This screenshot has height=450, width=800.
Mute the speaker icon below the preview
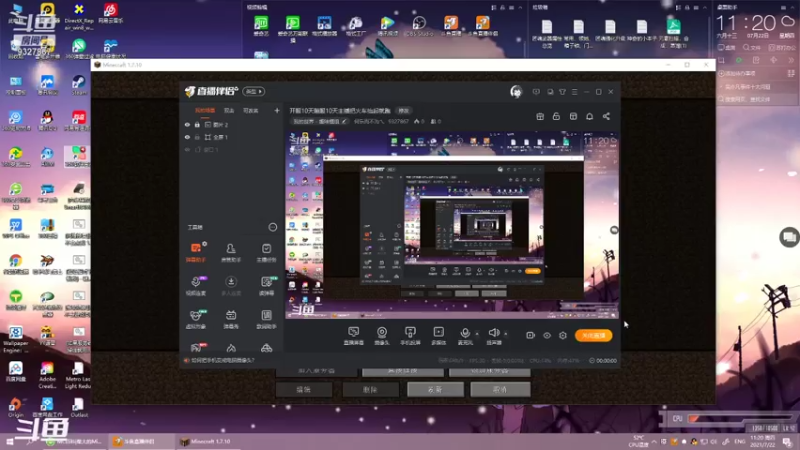pyautogui.click(x=493, y=336)
